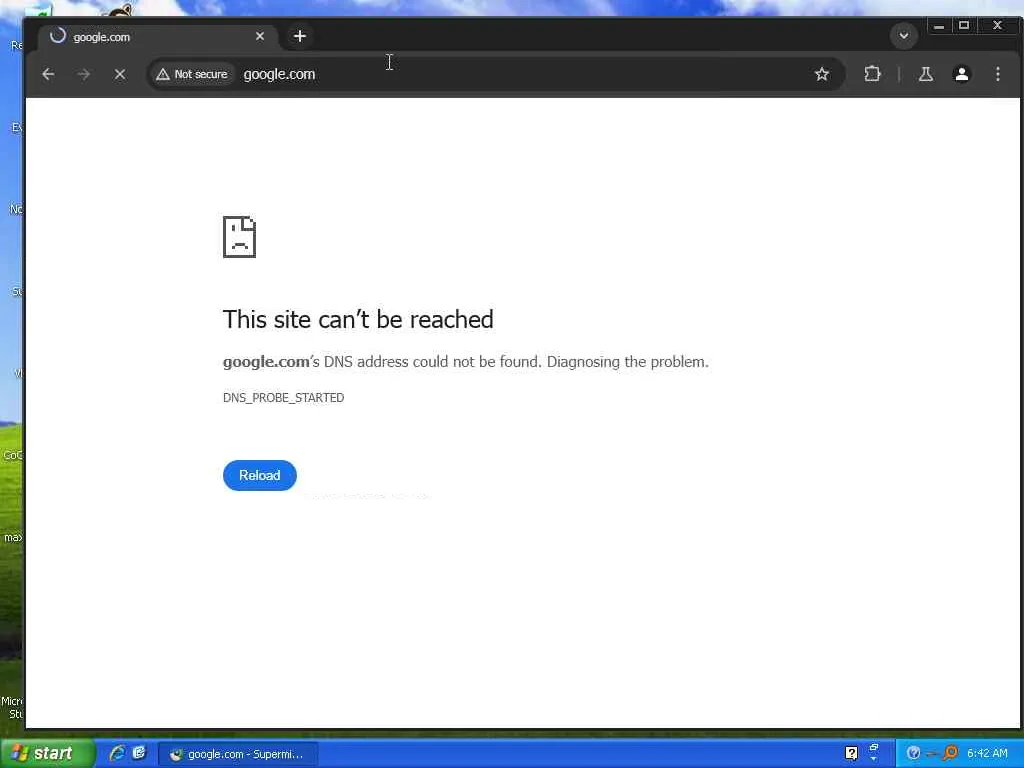Image resolution: width=1024 pixels, height=768 pixels.
Task: Open the Extensions puzzle icon
Action: pos(872,74)
